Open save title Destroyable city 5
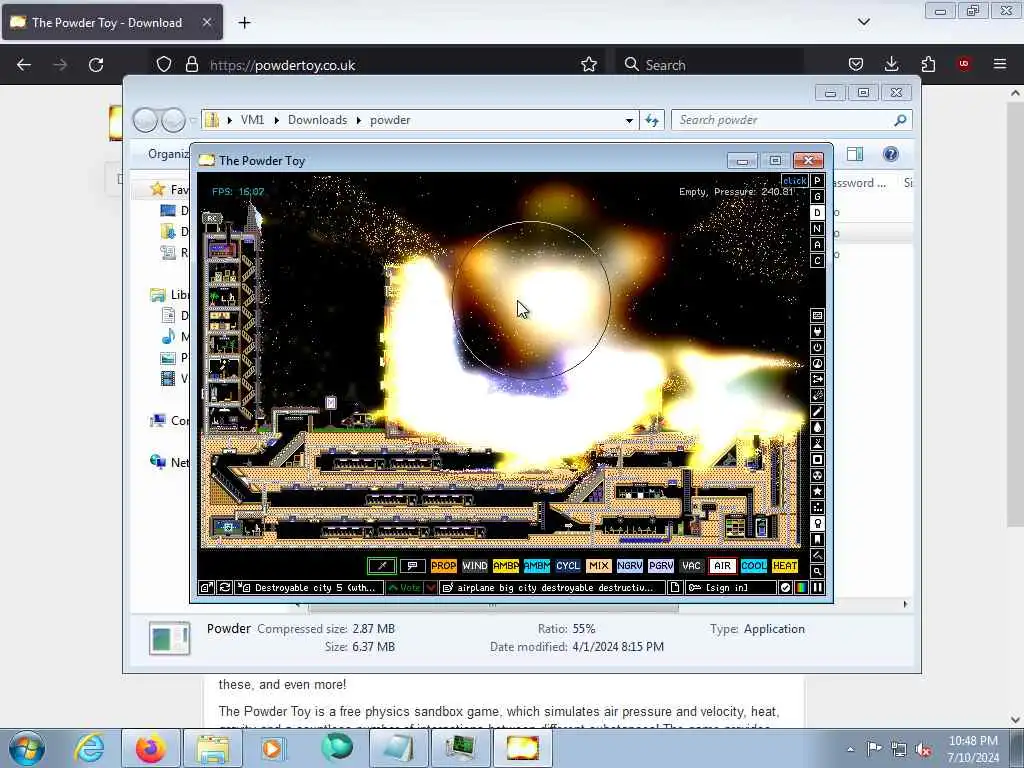The width and height of the screenshot is (1024, 768). coord(309,588)
